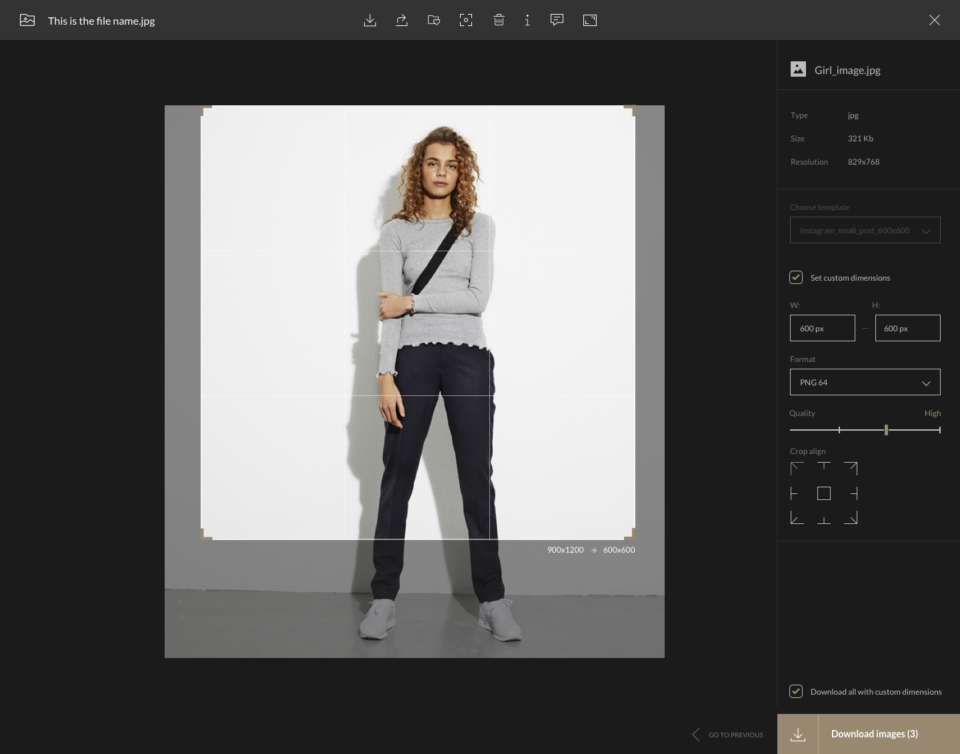
Task: Select center crop alignment
Action: tap(823, 492)
